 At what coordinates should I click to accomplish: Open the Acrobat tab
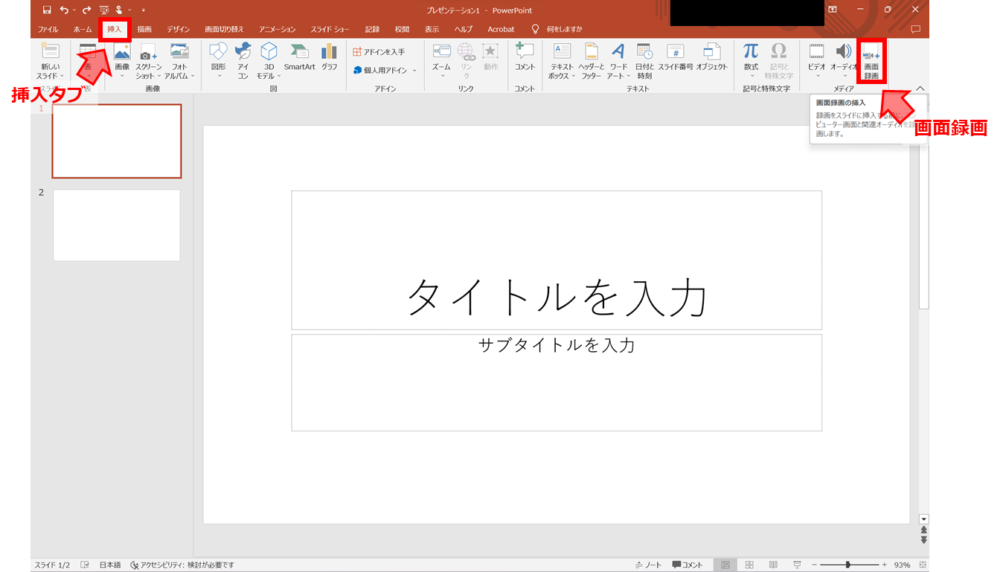click(x=501, y=29)
